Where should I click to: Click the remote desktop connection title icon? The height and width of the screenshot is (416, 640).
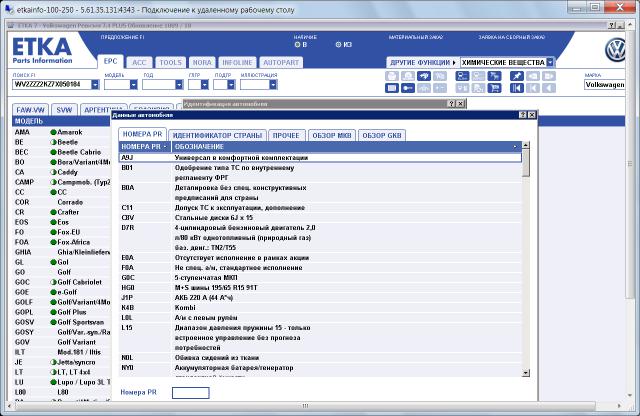9,9
